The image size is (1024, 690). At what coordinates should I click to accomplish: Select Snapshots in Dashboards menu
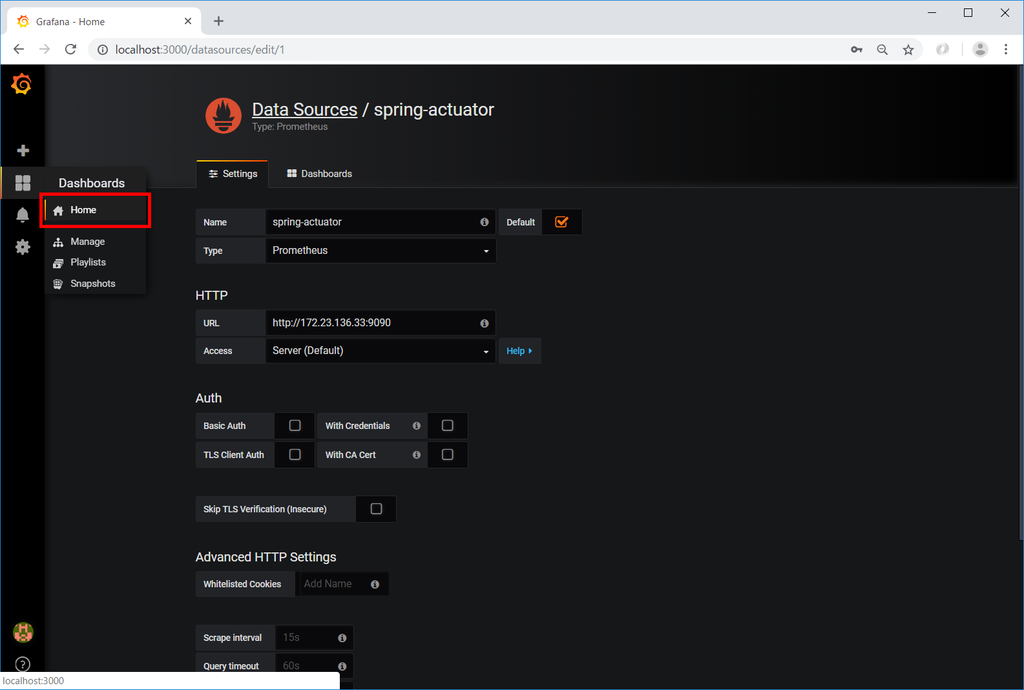click(95, 283)
